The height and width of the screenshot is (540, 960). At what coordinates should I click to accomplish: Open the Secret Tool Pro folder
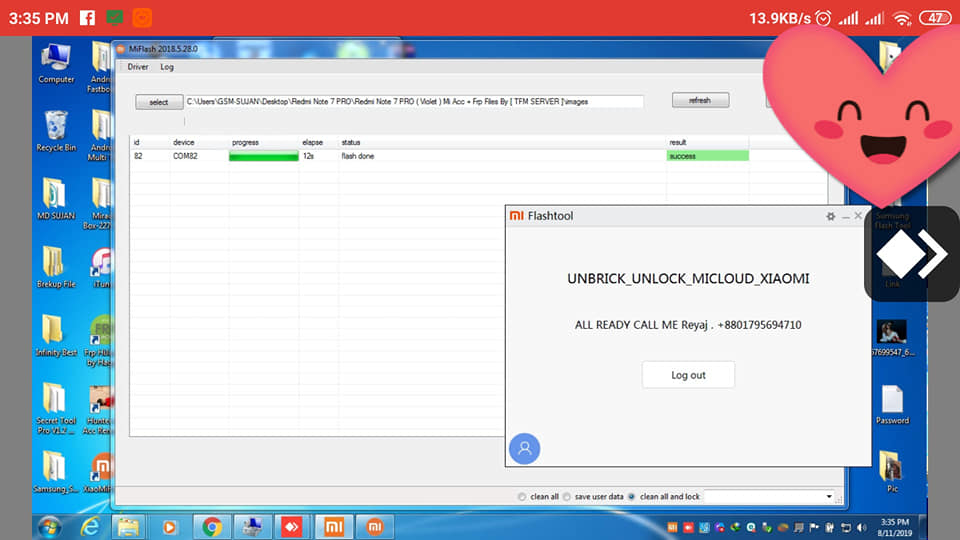click(56, 408)
